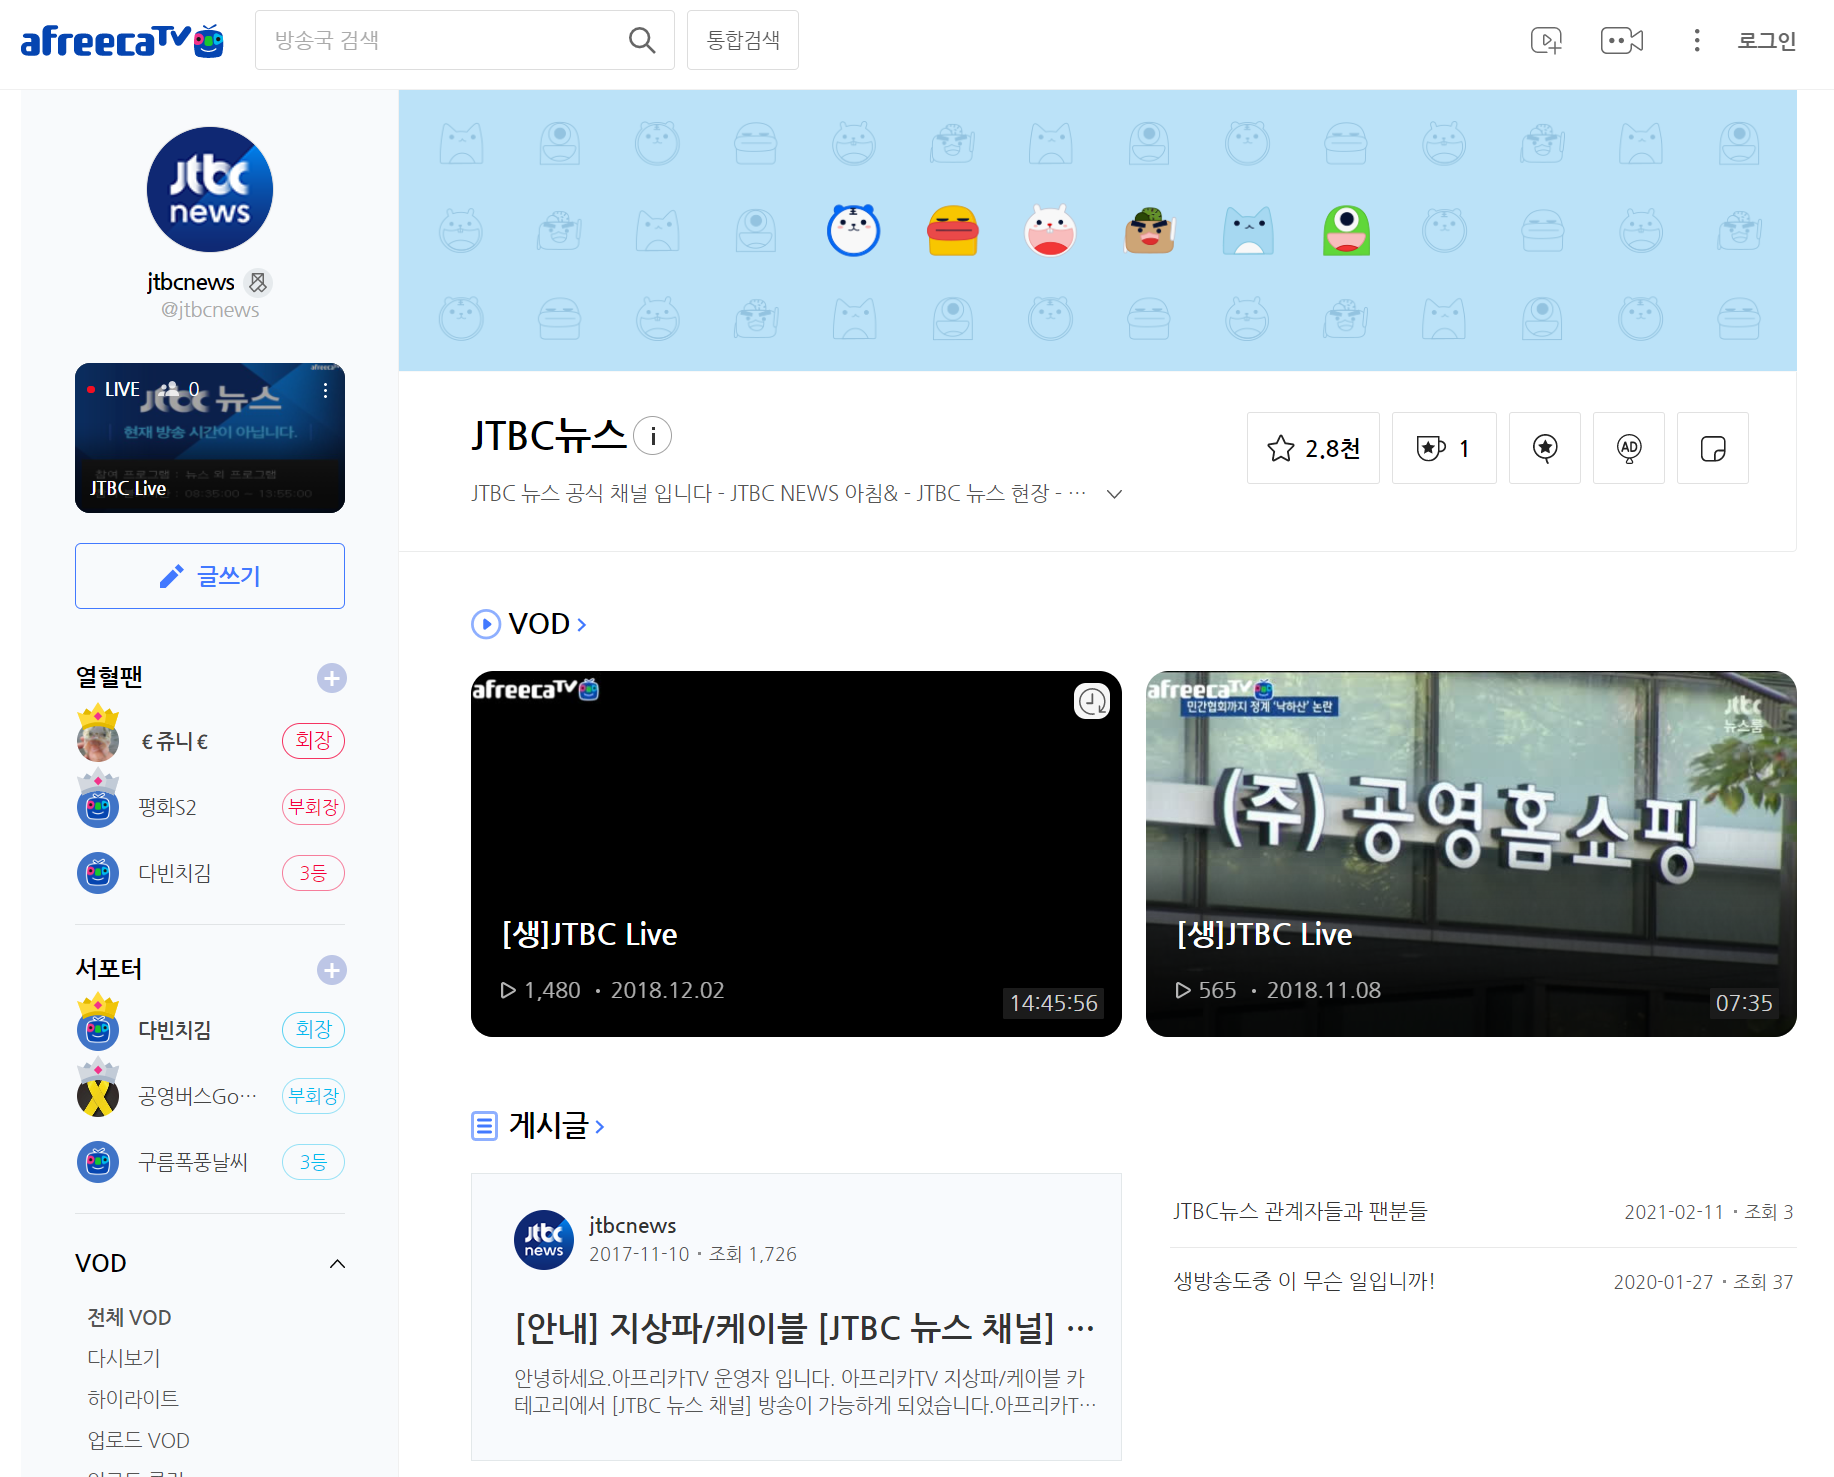Click the badge icon beside jtbcnews
Viewport: 1834px width, 1477px height.
[x=258, y=283]
